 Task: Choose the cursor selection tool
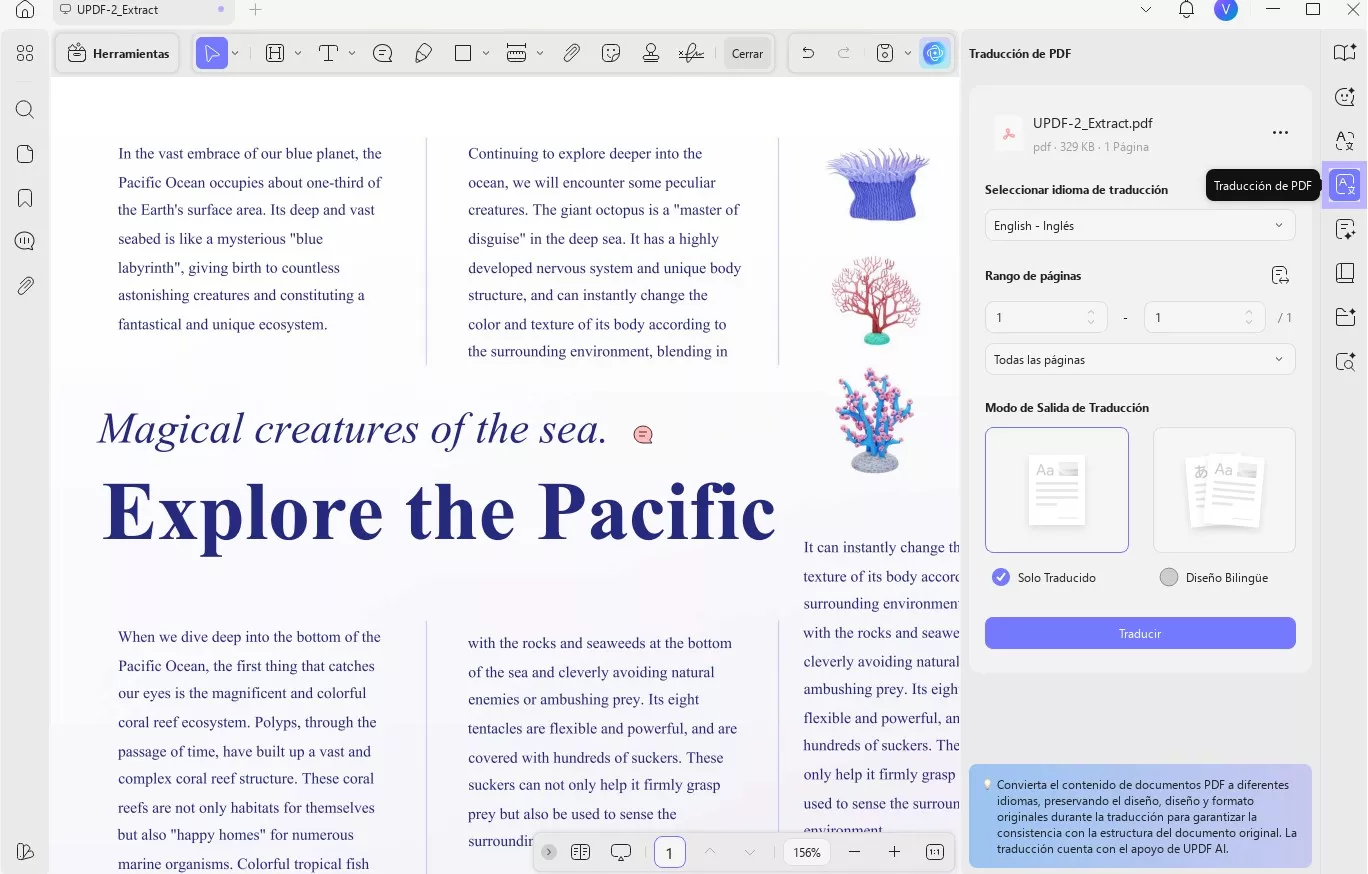click(x=211, y=54)
